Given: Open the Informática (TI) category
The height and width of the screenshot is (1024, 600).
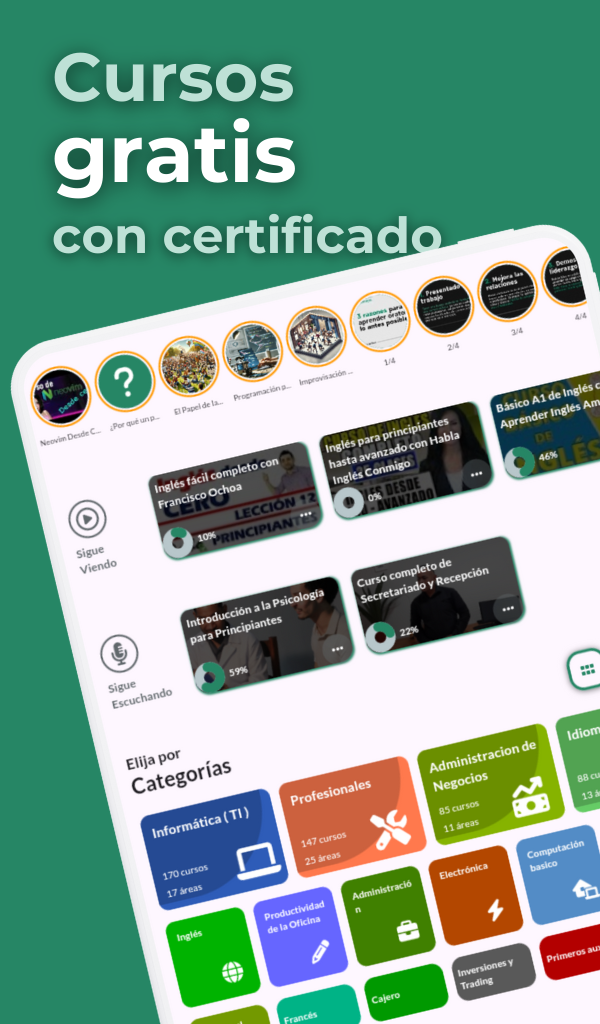Looking at the screenshot, I should (214, 849).
